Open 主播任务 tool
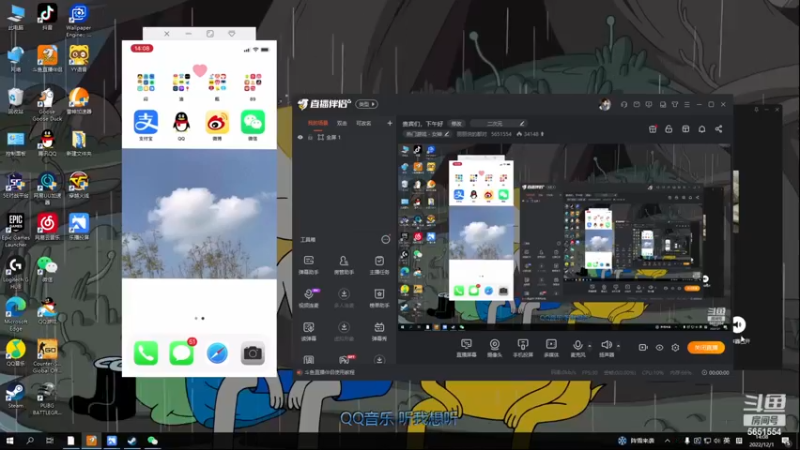 [x=379, y=265]
